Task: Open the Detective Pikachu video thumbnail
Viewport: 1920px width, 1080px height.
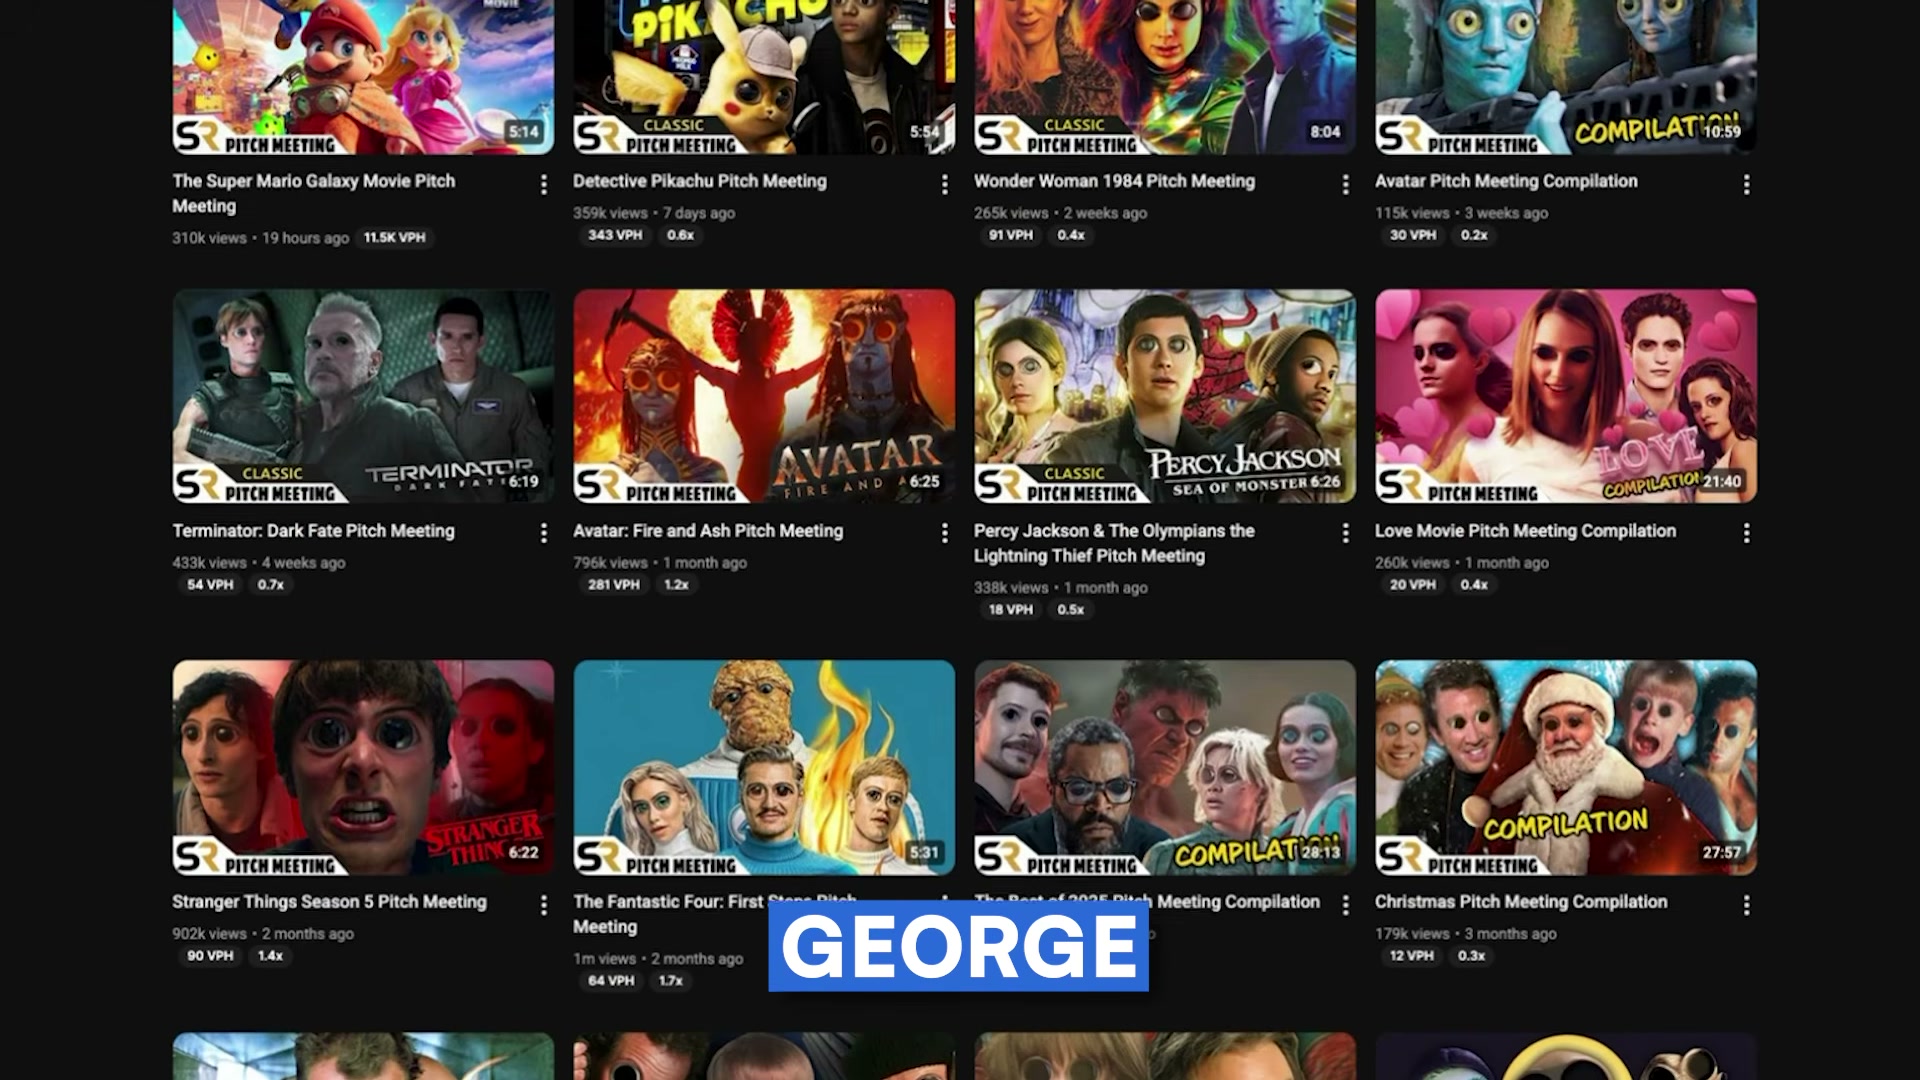Action: (x=764, y=77)
